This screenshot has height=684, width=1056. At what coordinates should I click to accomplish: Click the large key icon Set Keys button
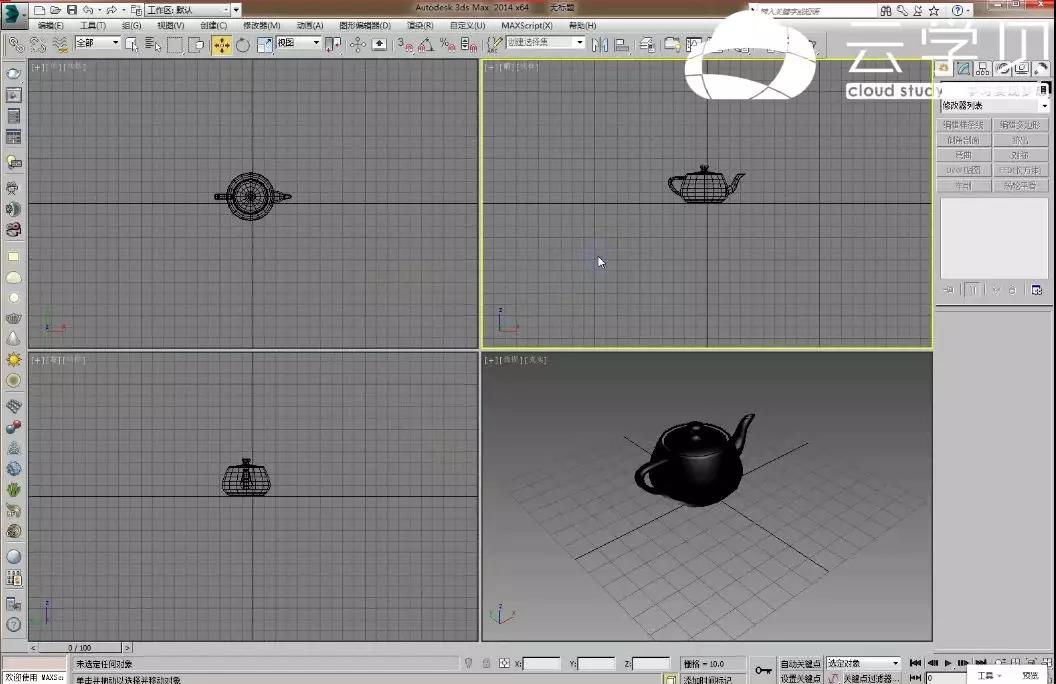point(763,670)
